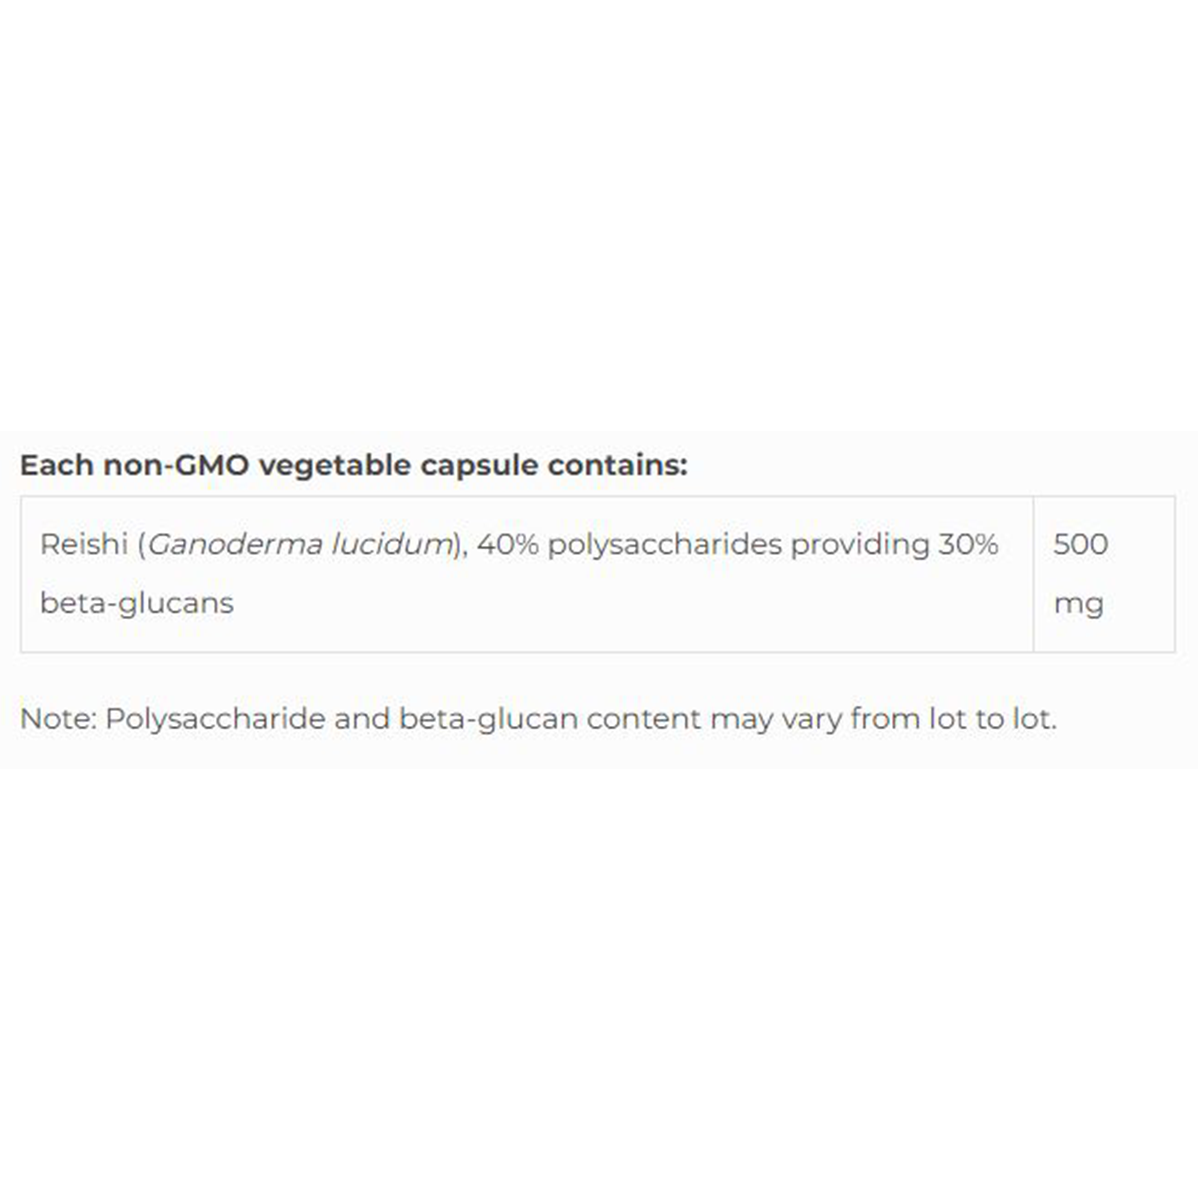Screen dimensions: 1200x1200
Task: Click the word 'Note:' below the table
Action: click(57, 718)
